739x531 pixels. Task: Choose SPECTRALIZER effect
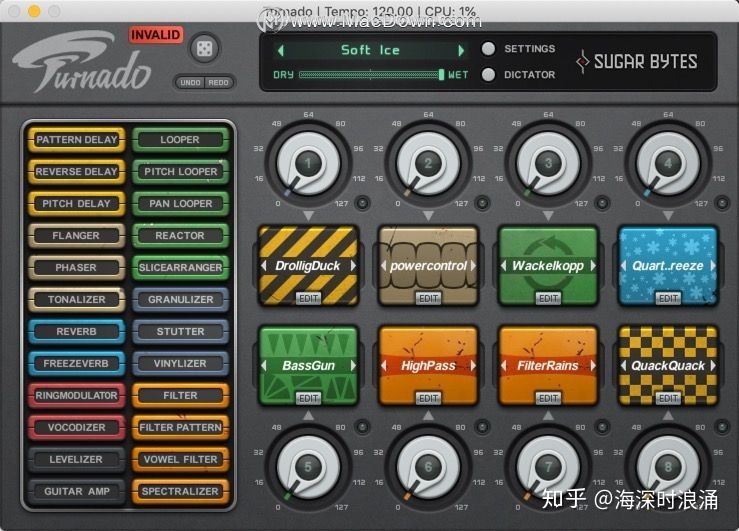point(180,491)
